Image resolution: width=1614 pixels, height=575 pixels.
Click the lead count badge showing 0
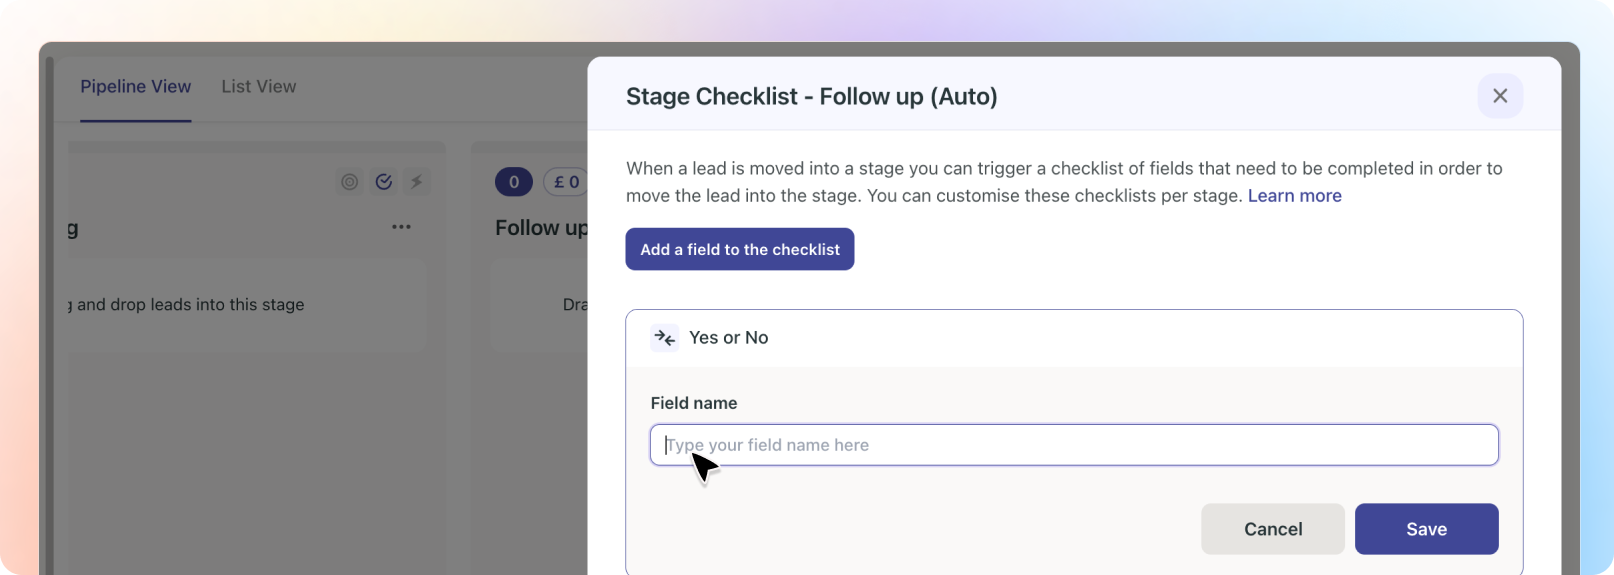point(514,182)
